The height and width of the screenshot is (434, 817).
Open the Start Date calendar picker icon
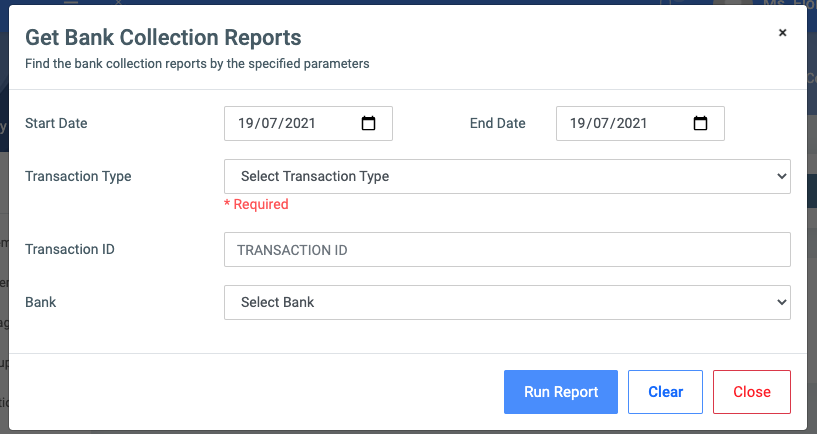368,124
